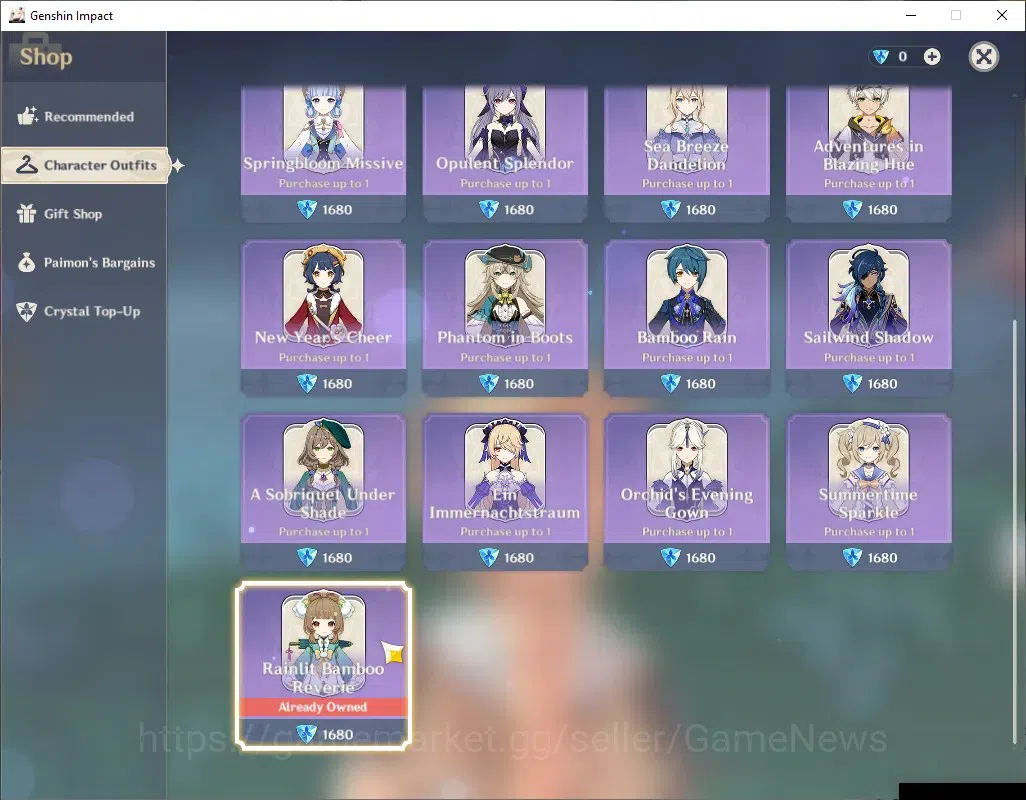Viewport: 1026px width, 800px height.
Task: Open Paimon's Bargains tab
Action: (84, 262)
